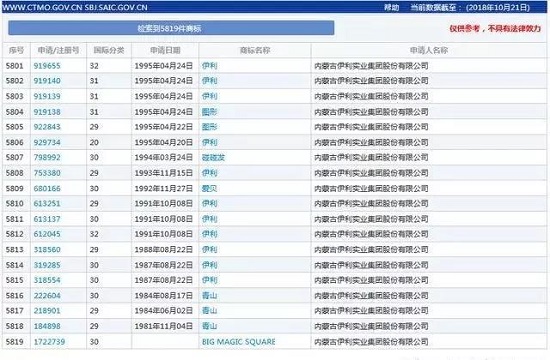Open 伊利 trademark in row 5815
Screen dimensions: 550x360
click(209, 280)
